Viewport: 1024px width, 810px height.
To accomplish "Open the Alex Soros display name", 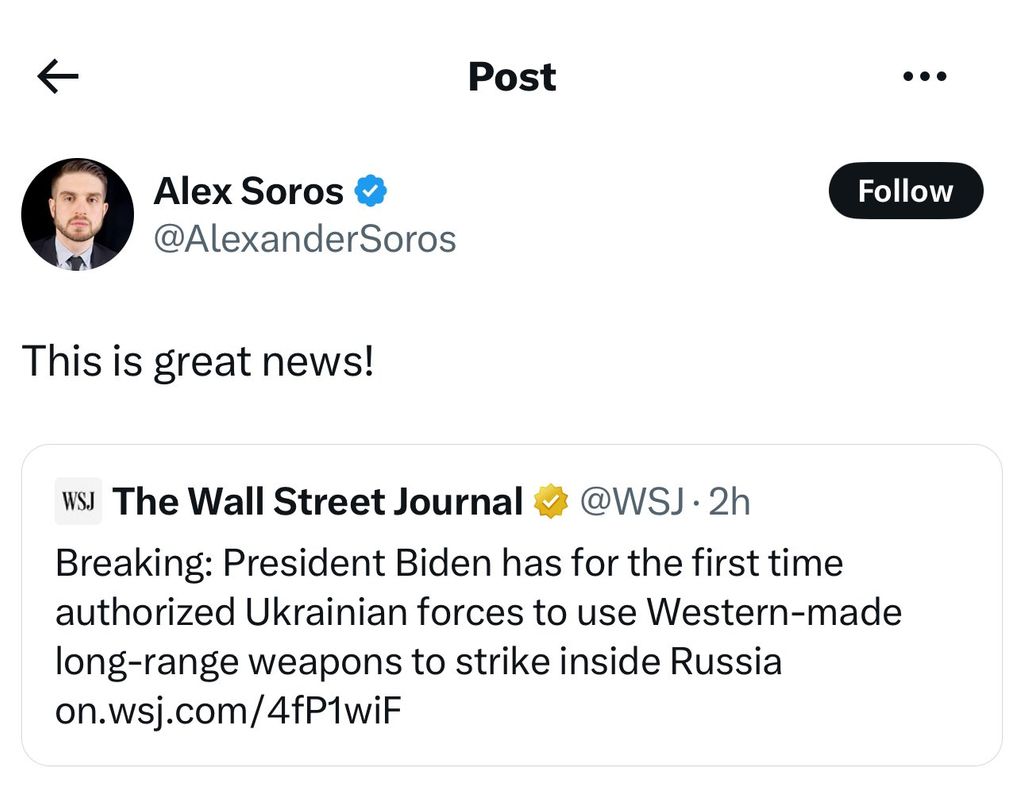I will (x=248, y=190).
